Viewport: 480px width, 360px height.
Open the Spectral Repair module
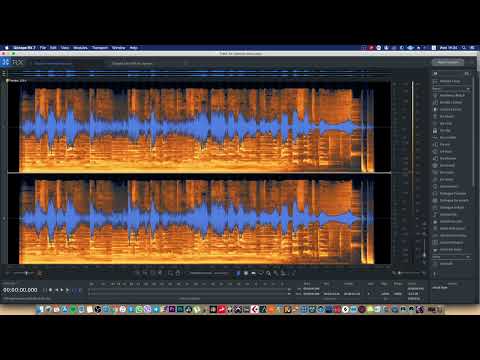452,242
